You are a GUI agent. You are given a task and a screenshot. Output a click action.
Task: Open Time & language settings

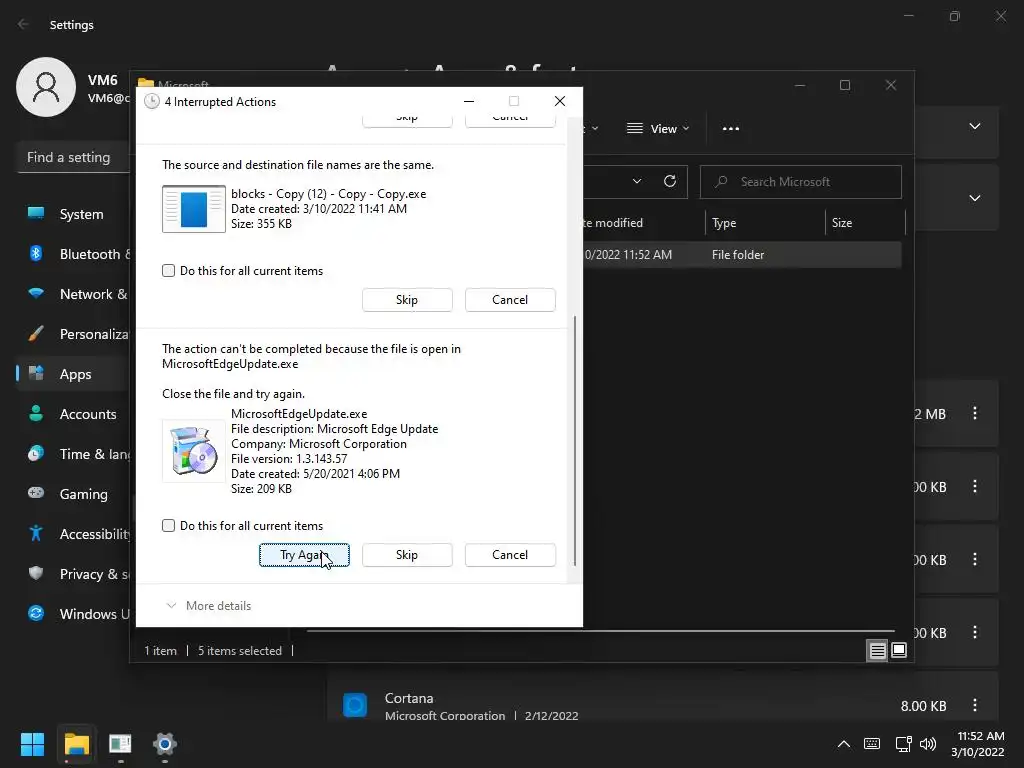(73, 454)
